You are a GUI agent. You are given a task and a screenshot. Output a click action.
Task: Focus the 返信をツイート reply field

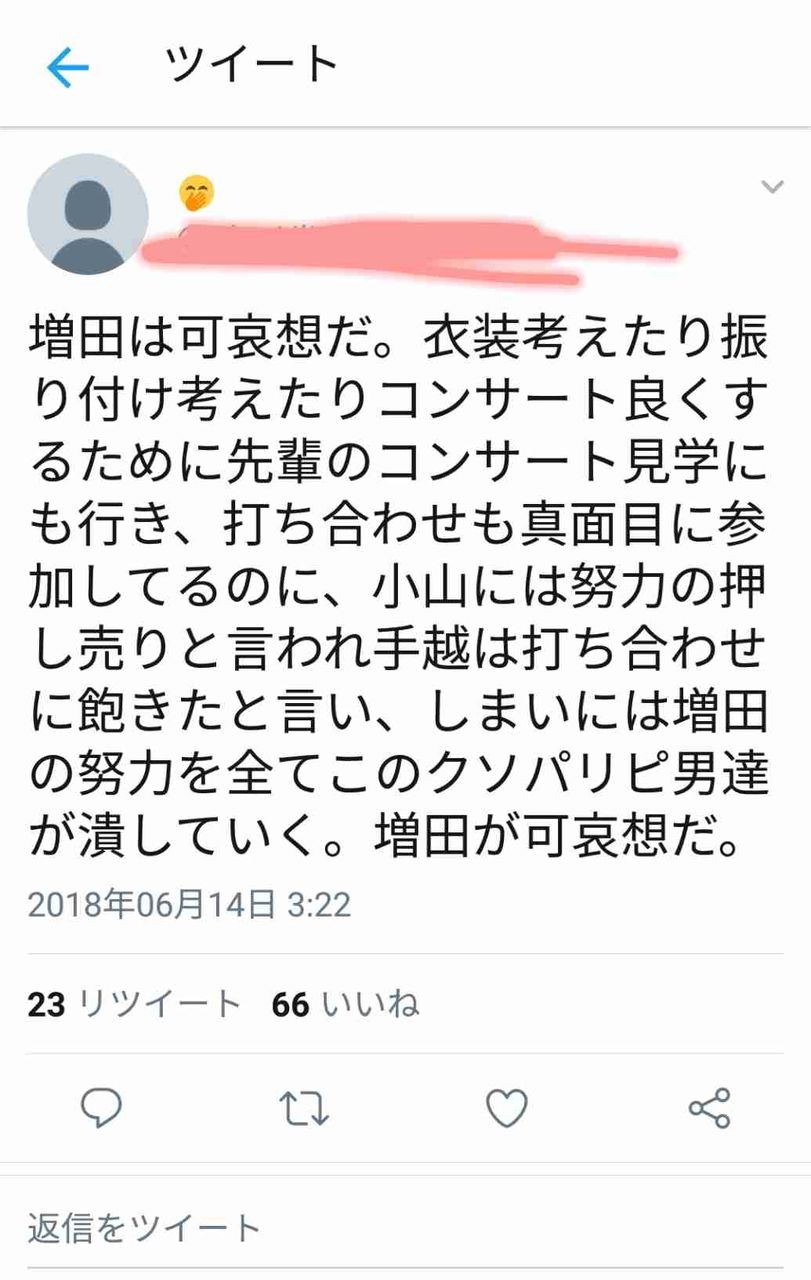[405, 1226]
